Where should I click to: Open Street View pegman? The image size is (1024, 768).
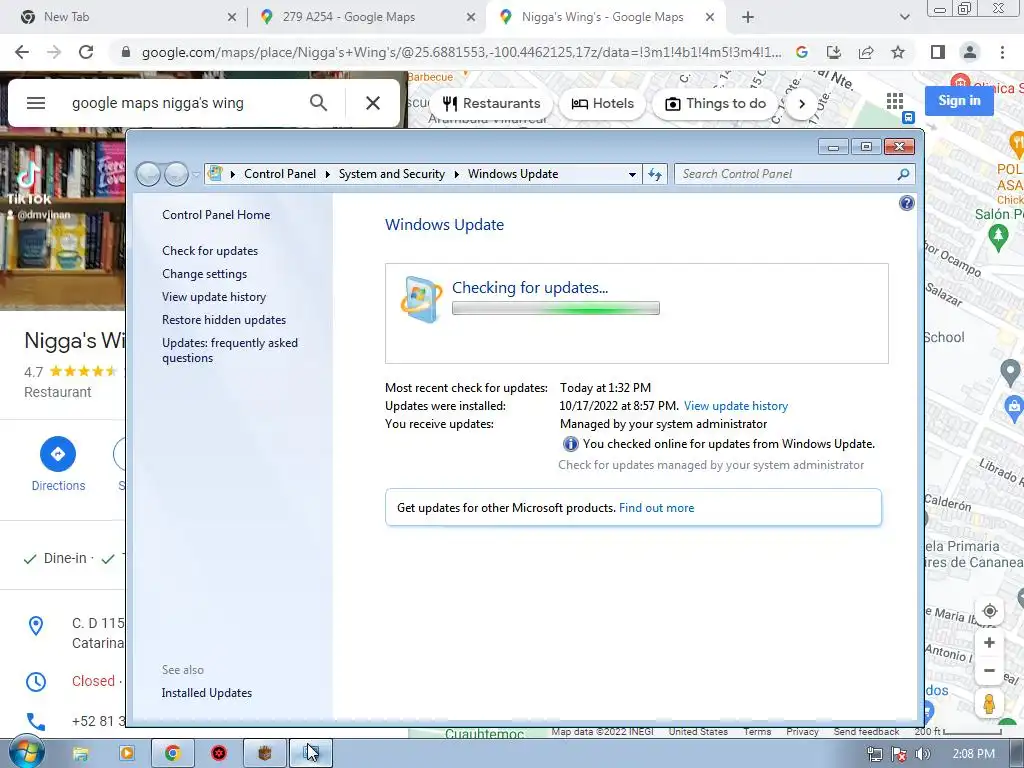point(989,704)
